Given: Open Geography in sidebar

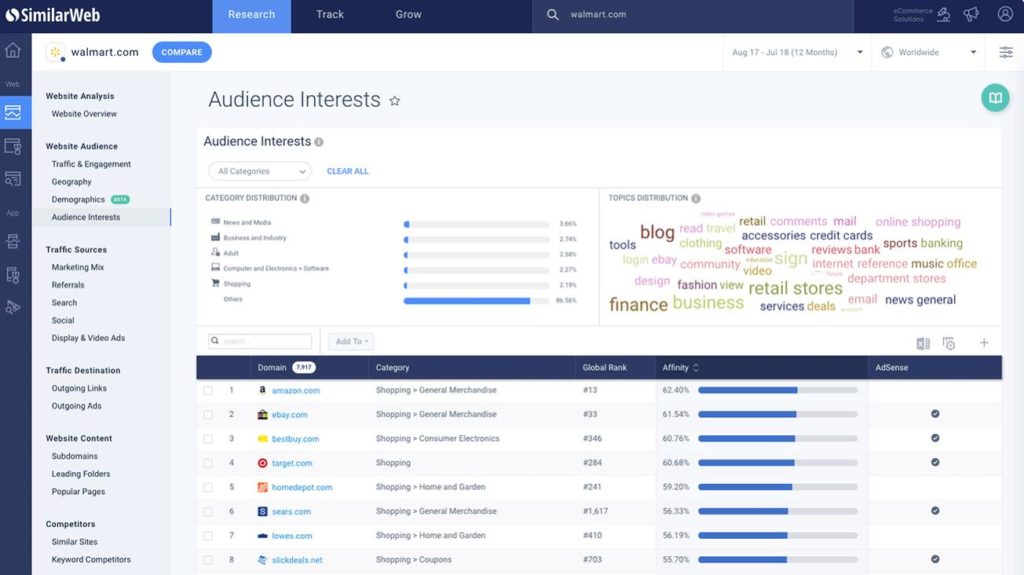Looking at the screenshot, I should point(72,182).
